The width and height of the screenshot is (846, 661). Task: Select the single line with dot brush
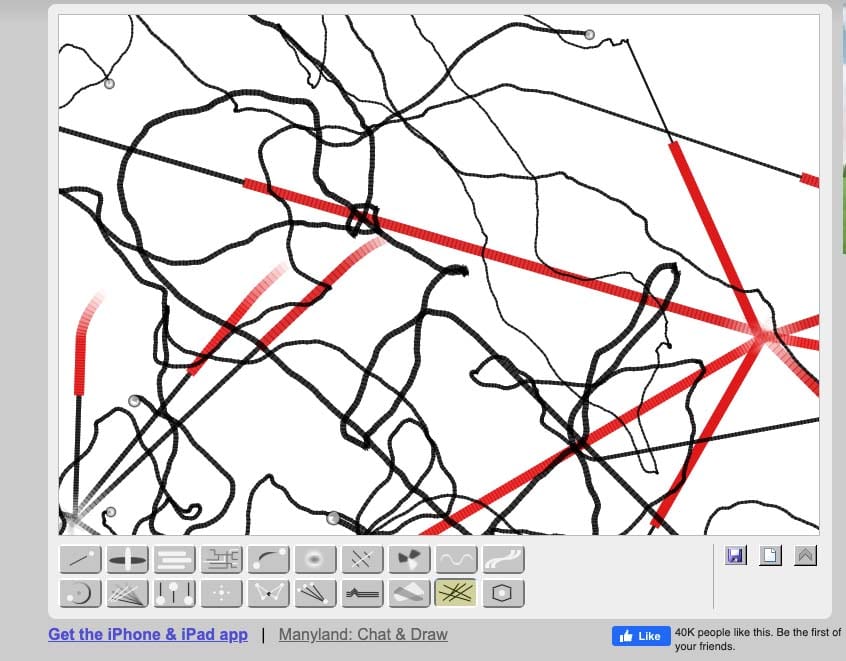80,560
